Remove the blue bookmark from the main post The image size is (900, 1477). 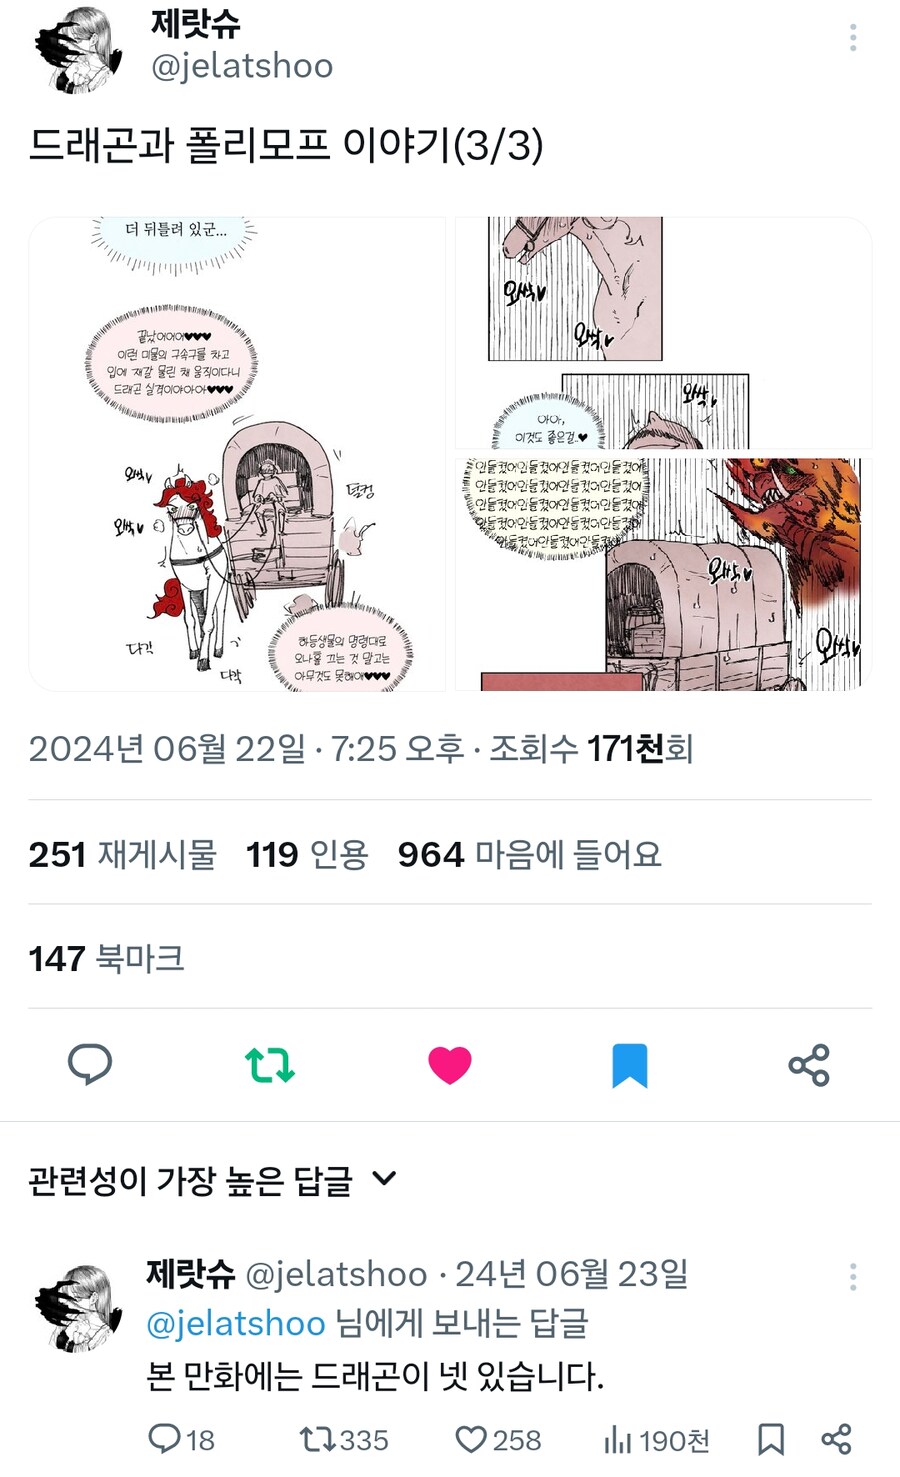click(630, 1066)
